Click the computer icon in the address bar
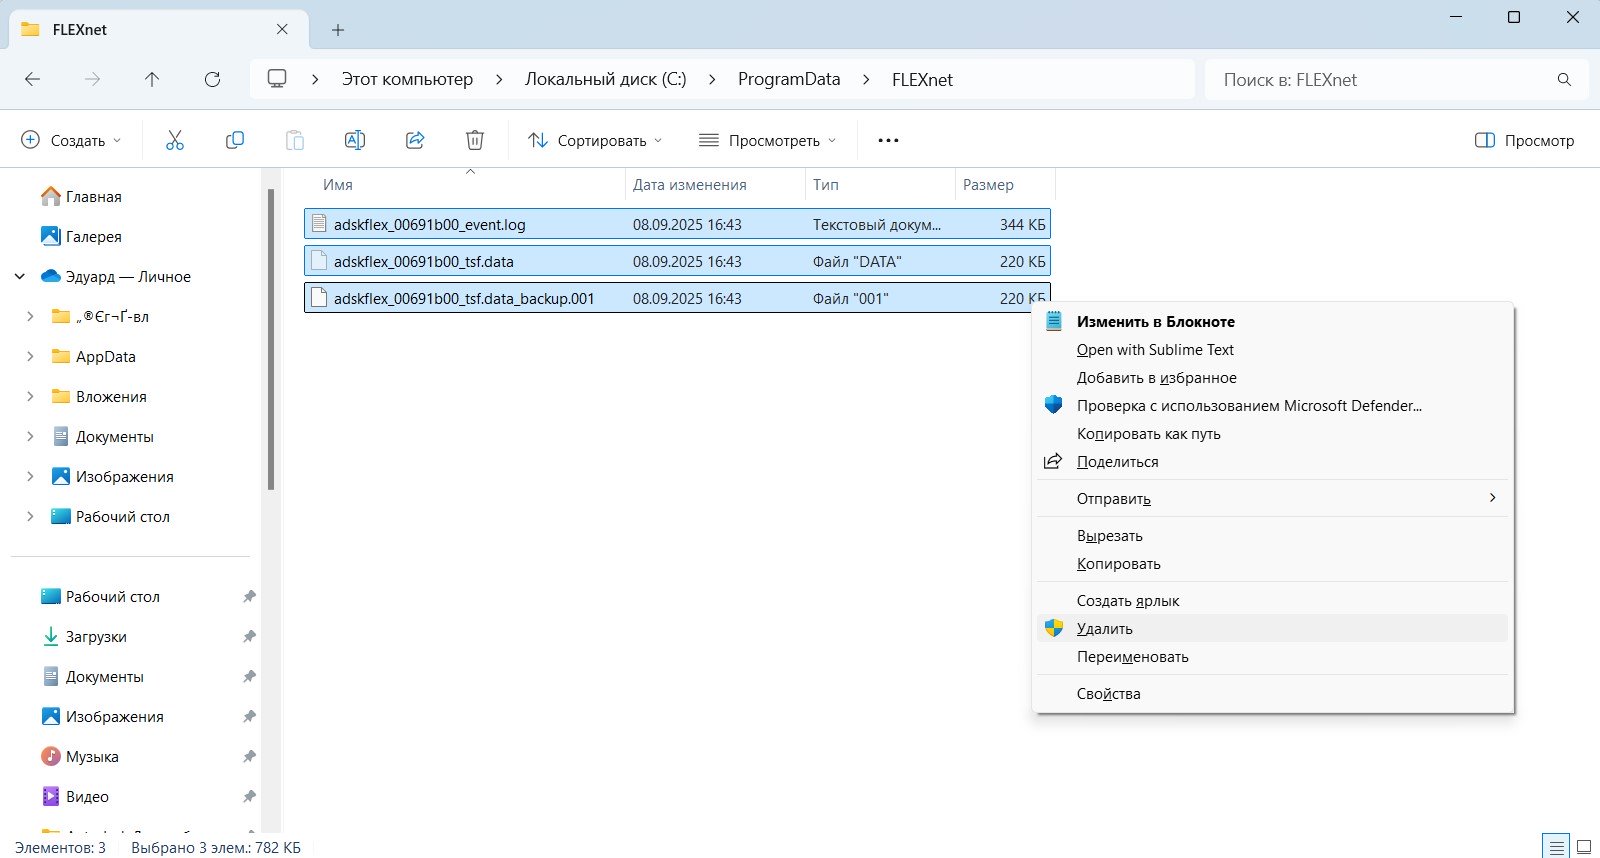The width and height of the screenshot is (1600, 858). [277, 79]
